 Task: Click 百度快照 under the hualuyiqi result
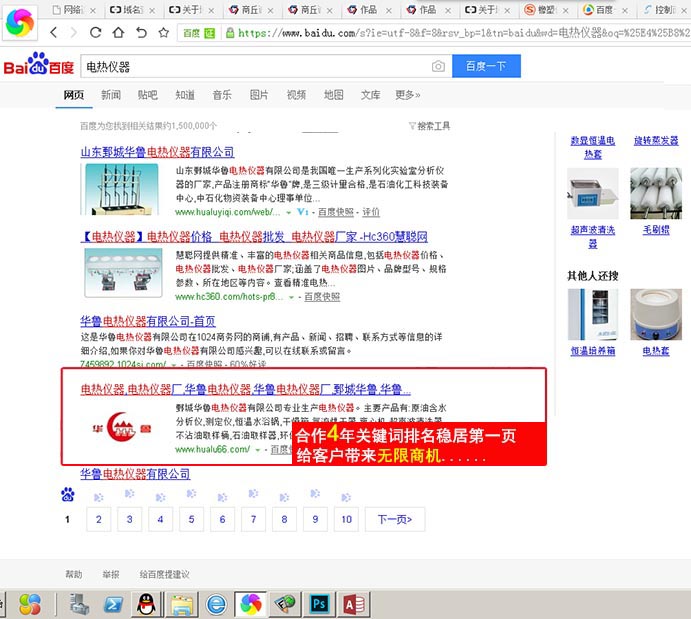(336, 212)
